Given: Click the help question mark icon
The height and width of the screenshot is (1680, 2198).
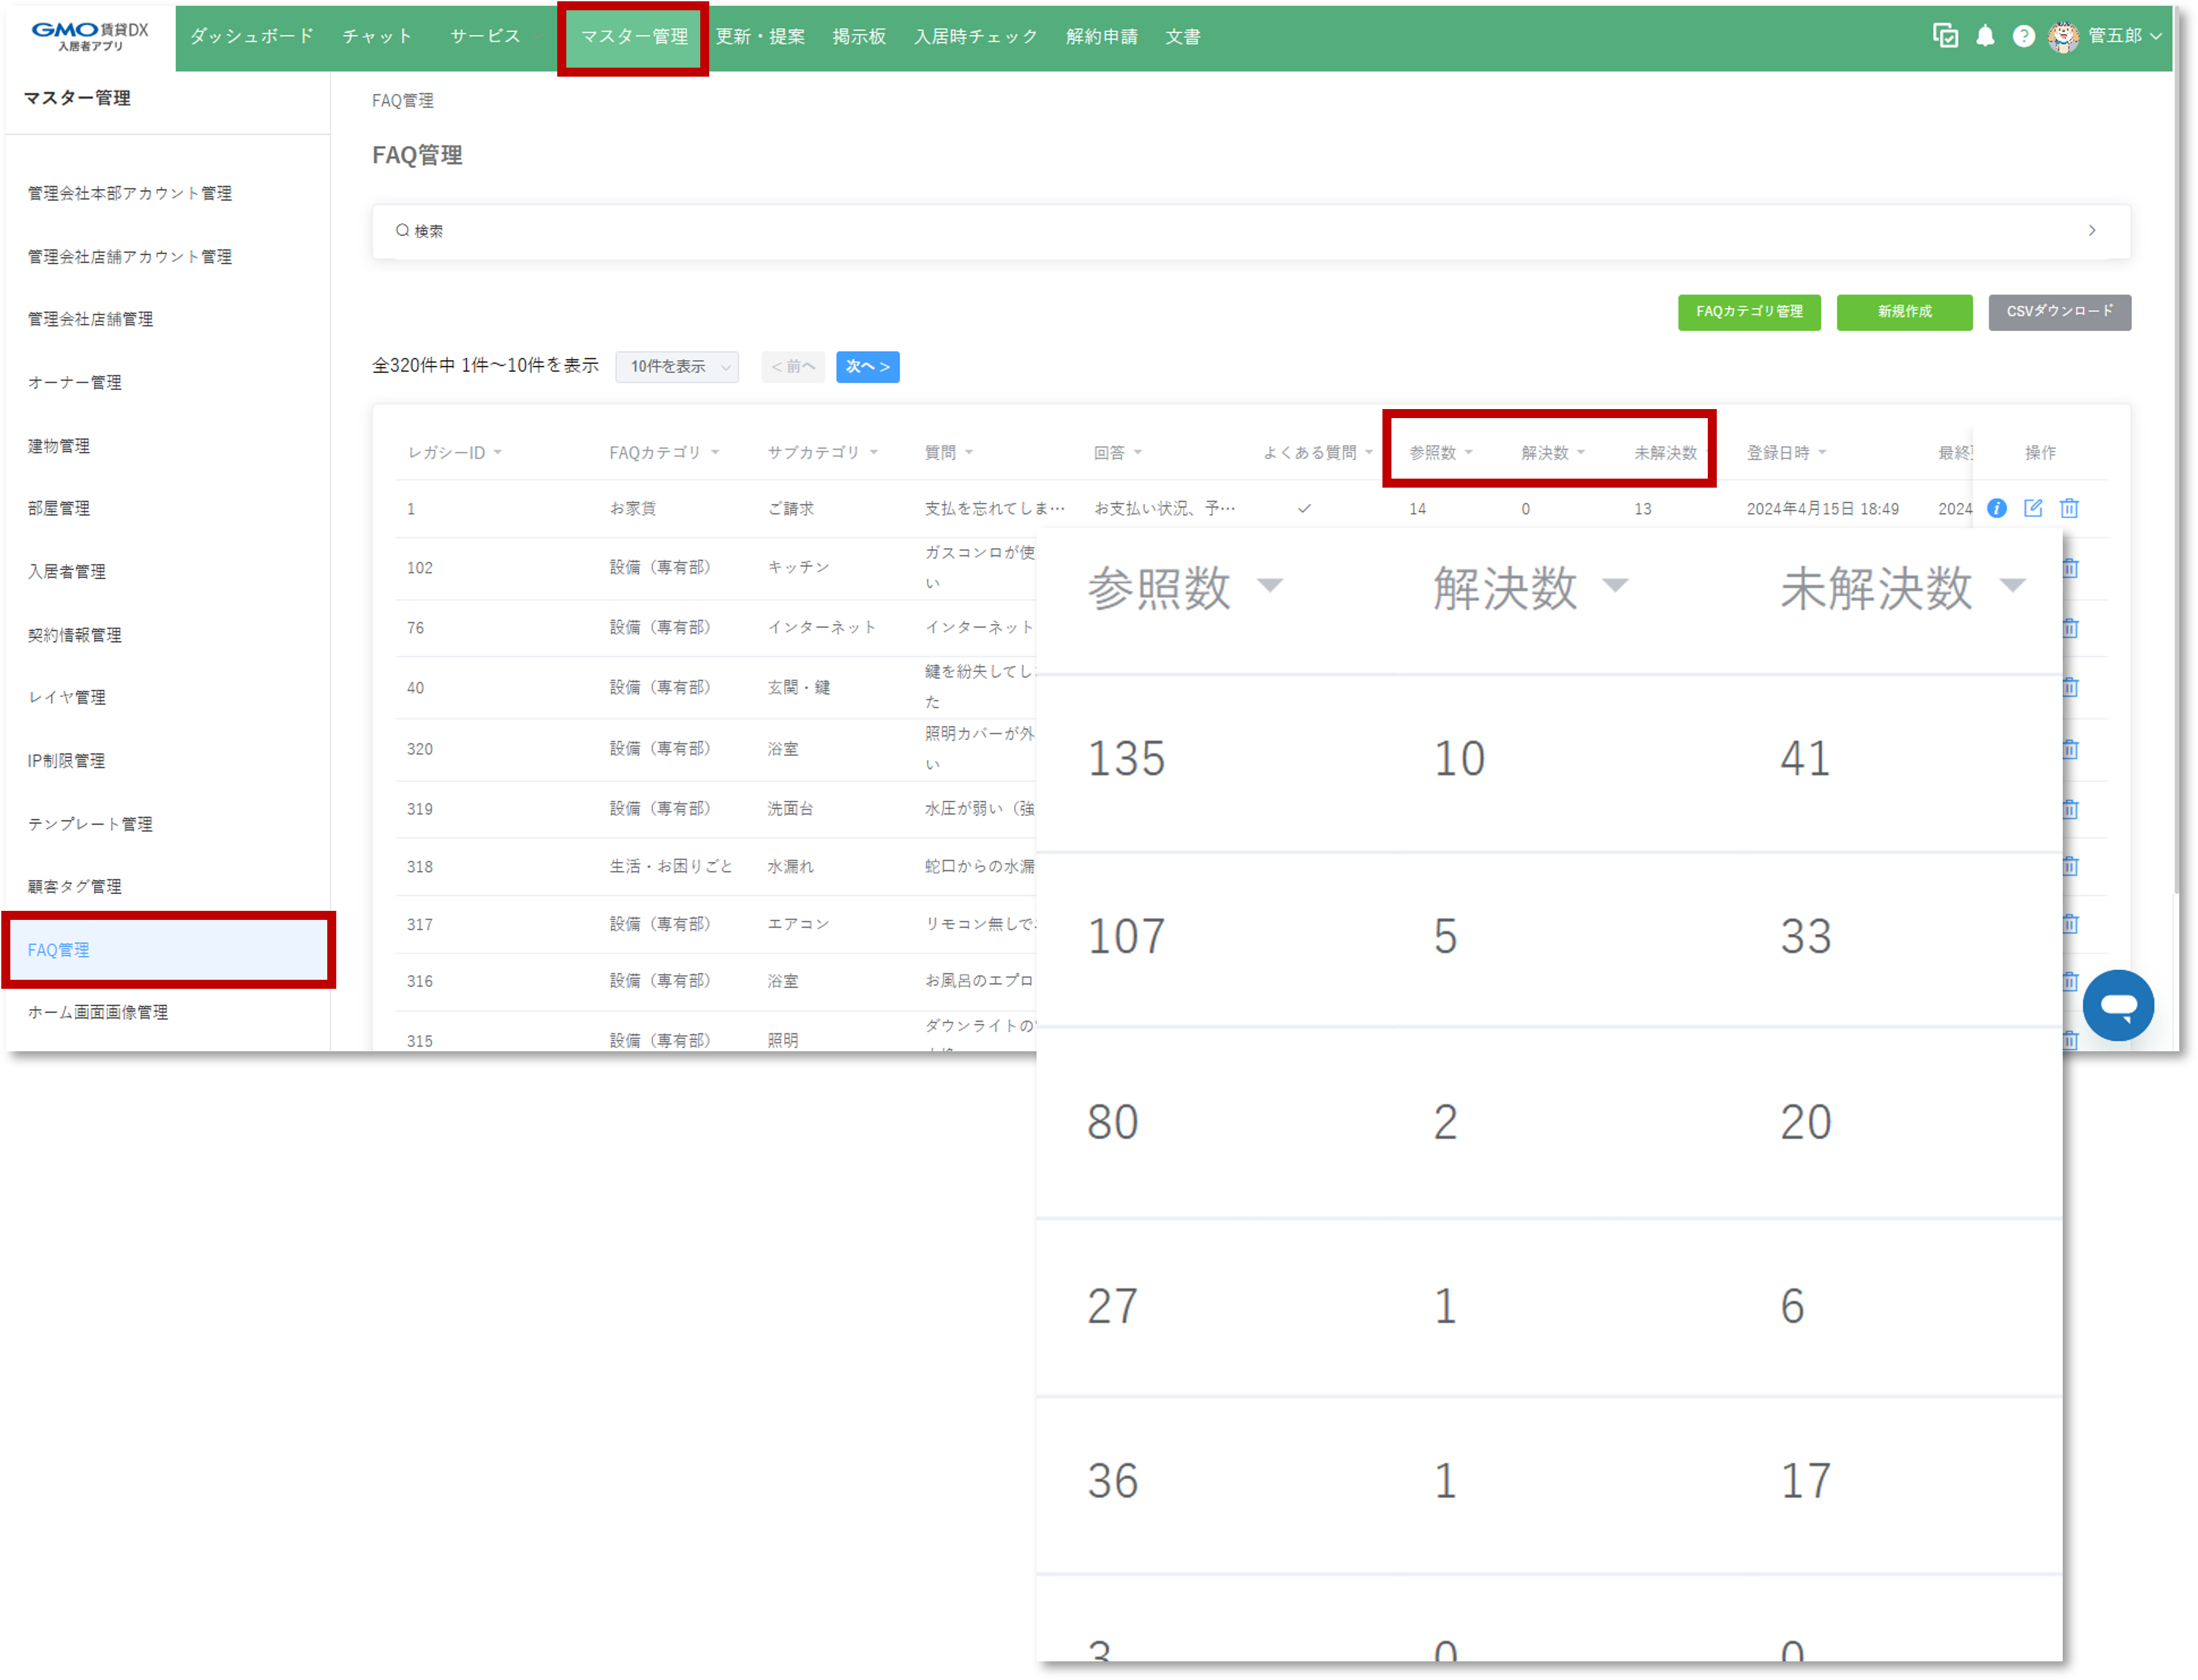Looking at the screenshot, I should pos(2024,36).
